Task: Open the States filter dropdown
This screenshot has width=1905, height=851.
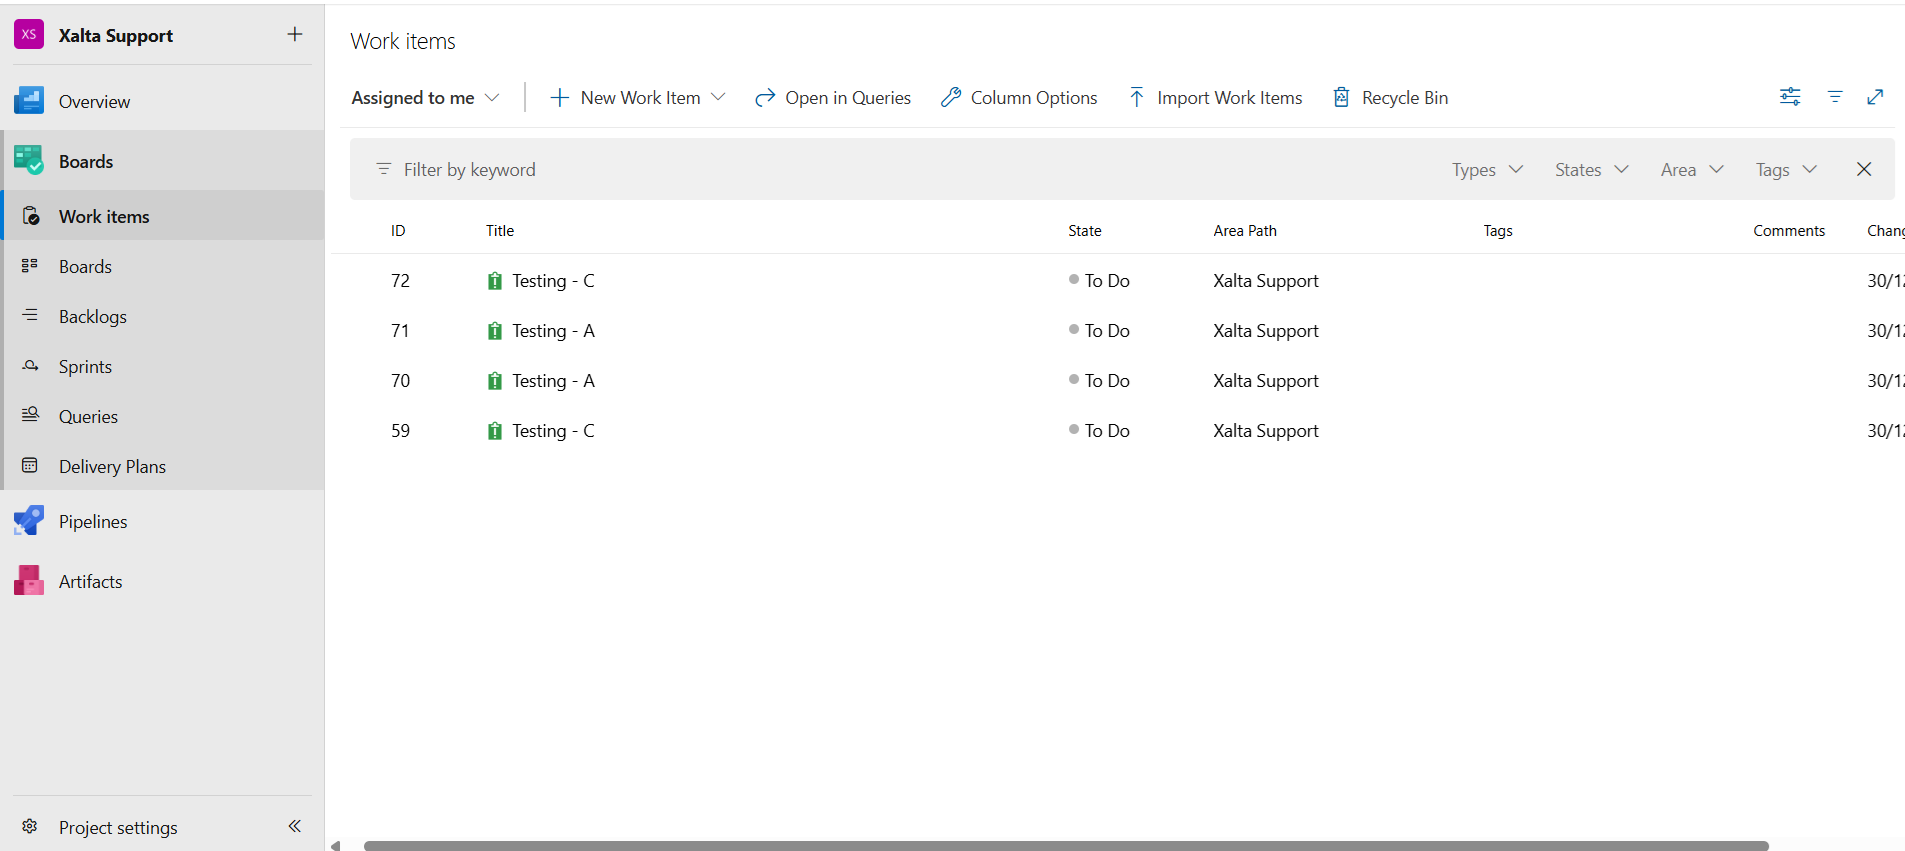Action: click(x=1591, y=170)
